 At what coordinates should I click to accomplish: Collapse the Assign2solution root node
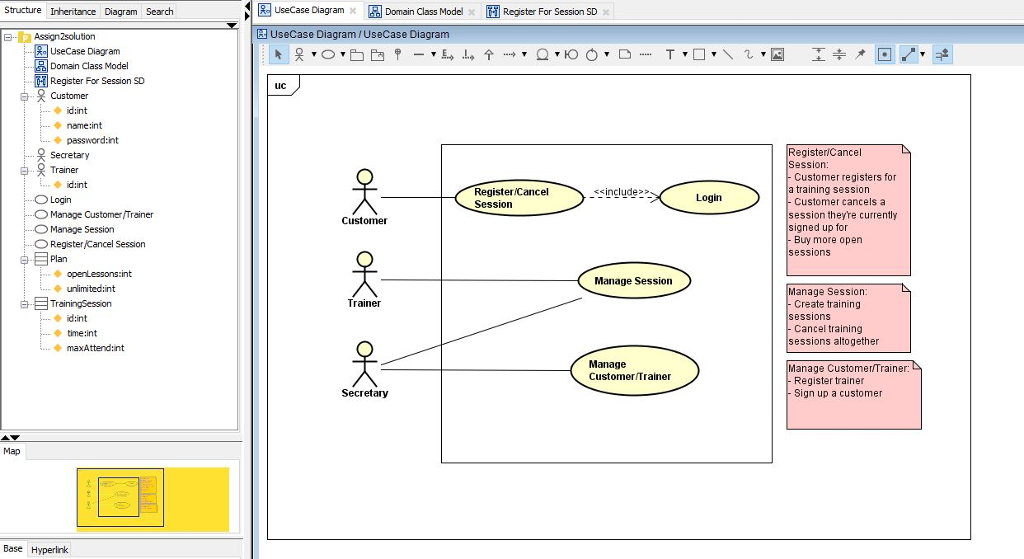[x=8, y=37]
